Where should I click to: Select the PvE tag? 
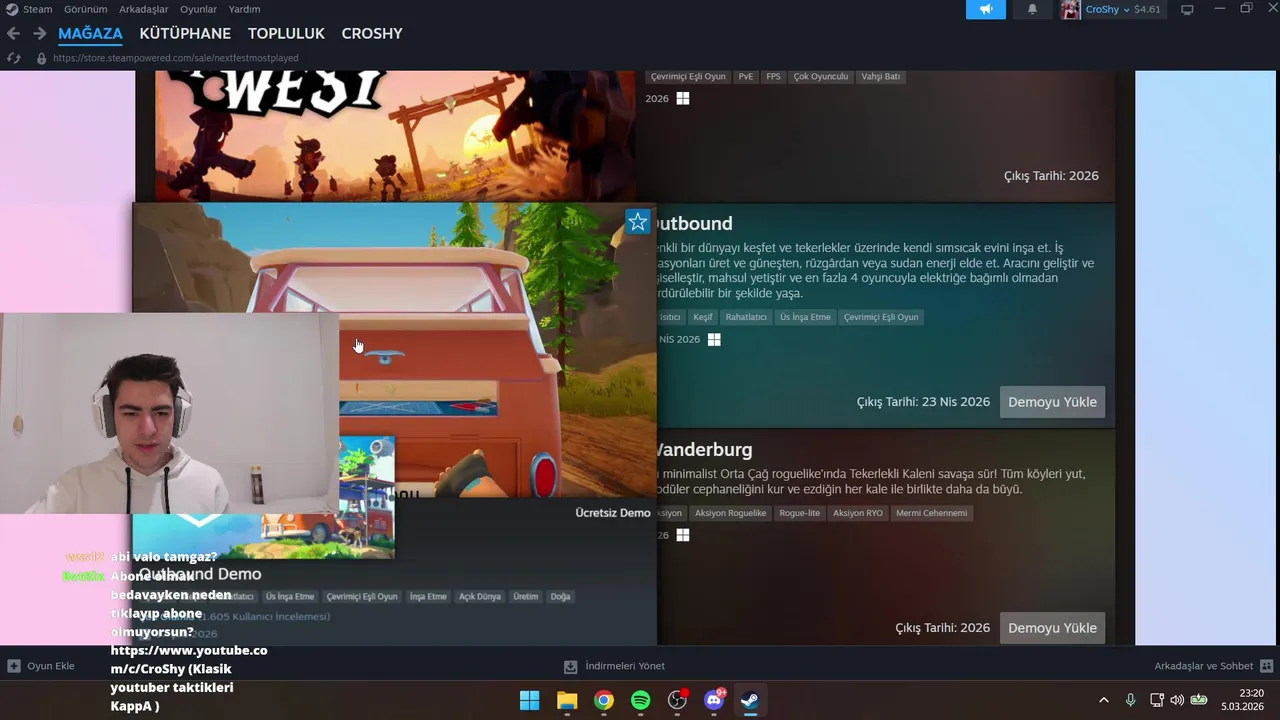pyautogui.click(x=745, y=77)
